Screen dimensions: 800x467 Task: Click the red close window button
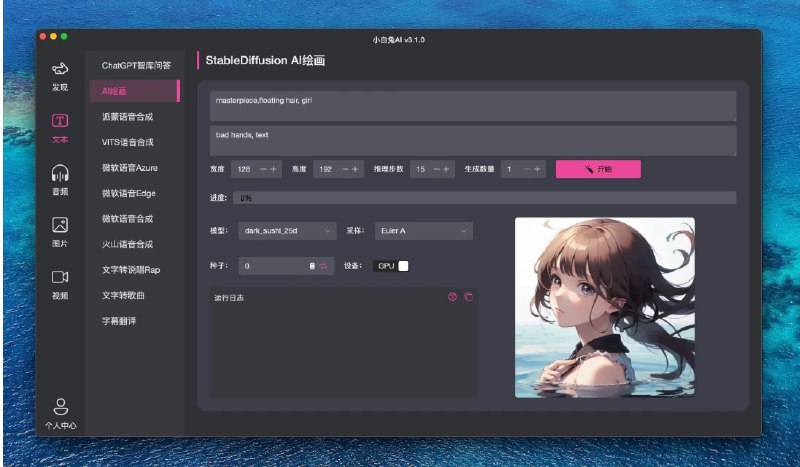pyautogui.click(x=43, y=36)
